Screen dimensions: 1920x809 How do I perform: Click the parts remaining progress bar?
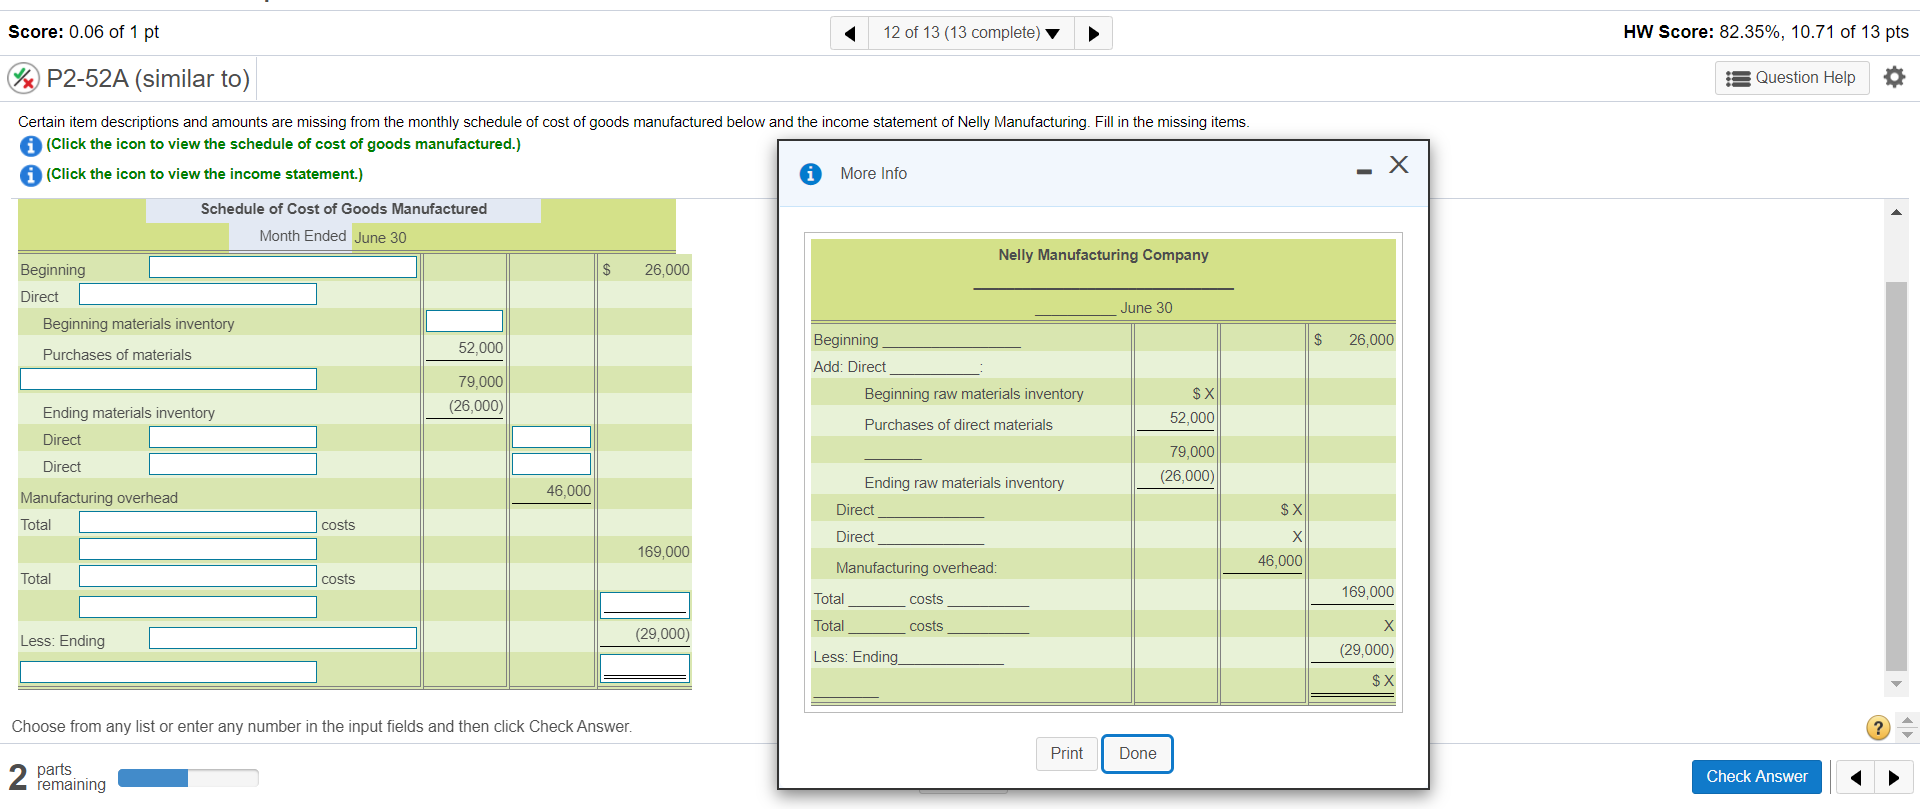188,778
